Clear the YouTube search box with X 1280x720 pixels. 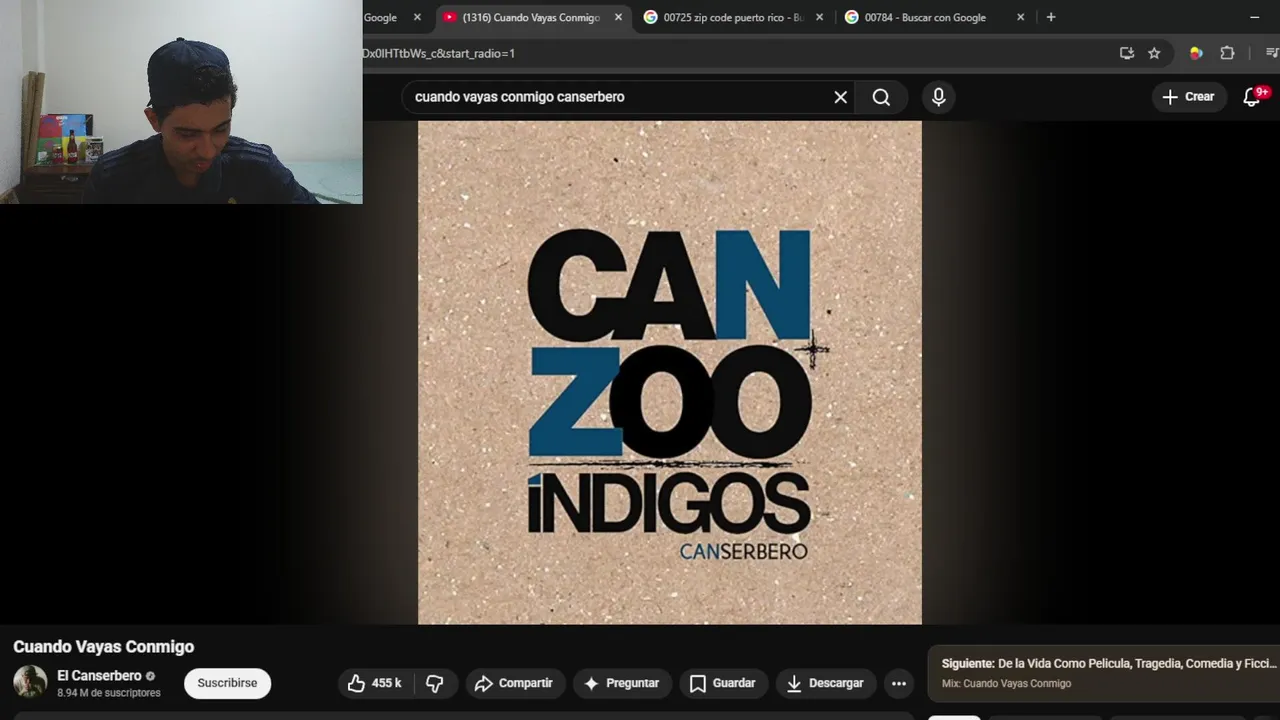point(840,97)
